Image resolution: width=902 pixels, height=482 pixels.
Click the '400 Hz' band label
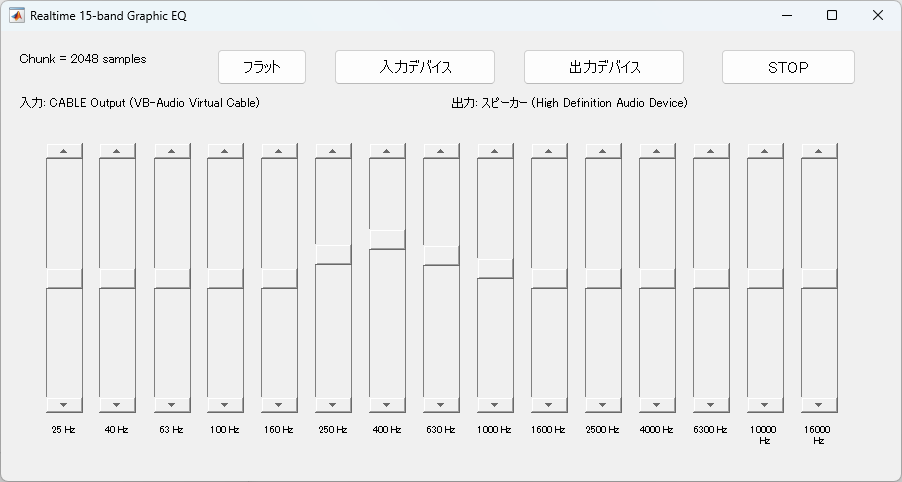coord(387,430)
